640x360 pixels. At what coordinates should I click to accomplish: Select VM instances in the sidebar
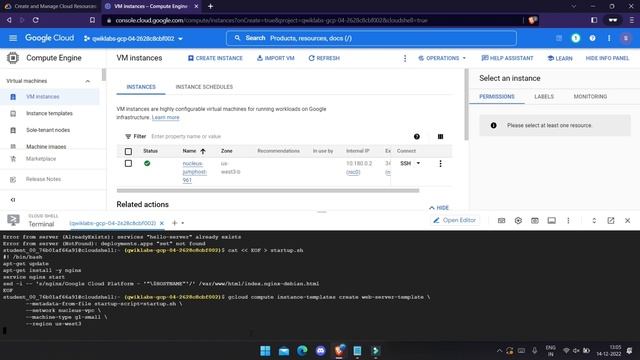49,97
